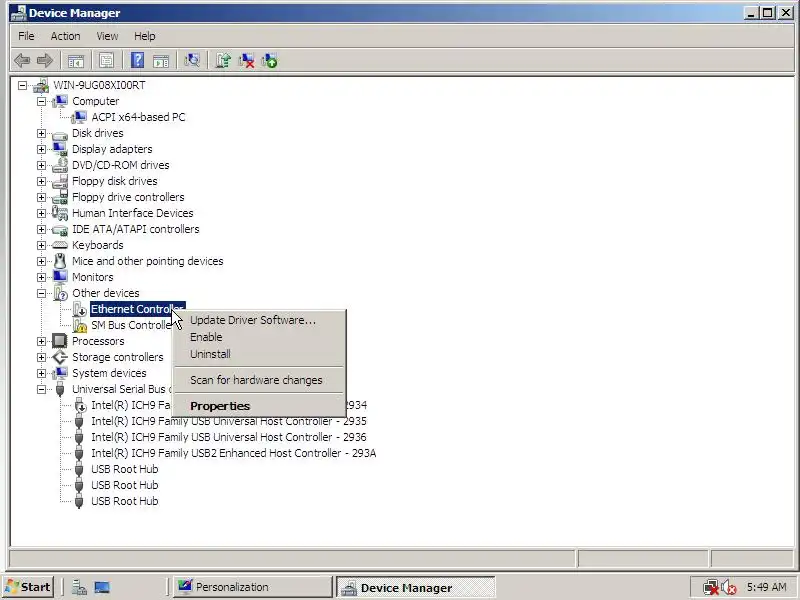Click the Device Manager taskbar button
The width and height of the screenshot is (800, 600).
(415, 588)
